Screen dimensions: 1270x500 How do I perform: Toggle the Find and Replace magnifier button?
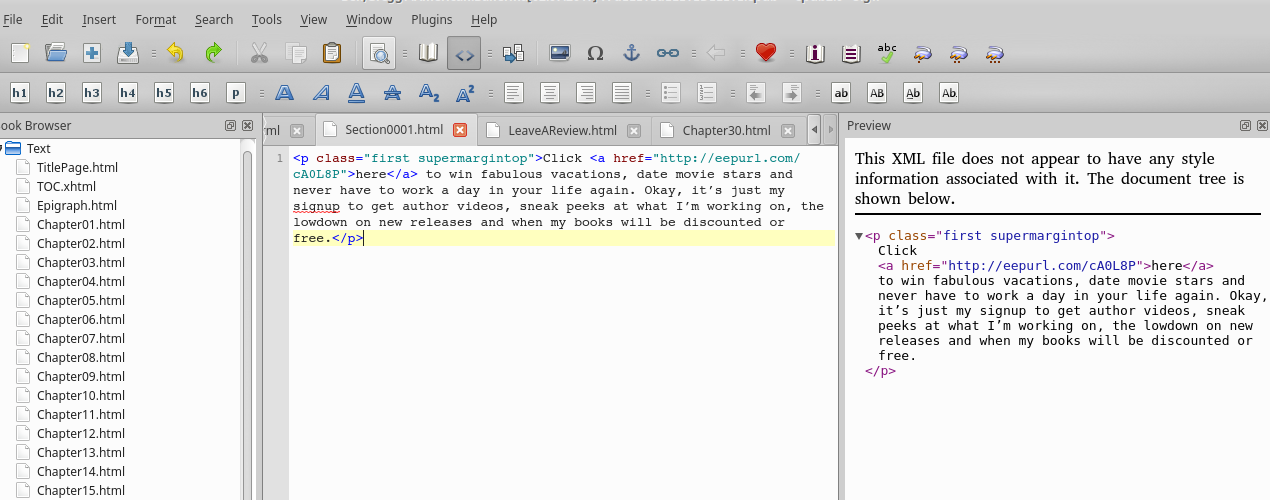point(380,53)
